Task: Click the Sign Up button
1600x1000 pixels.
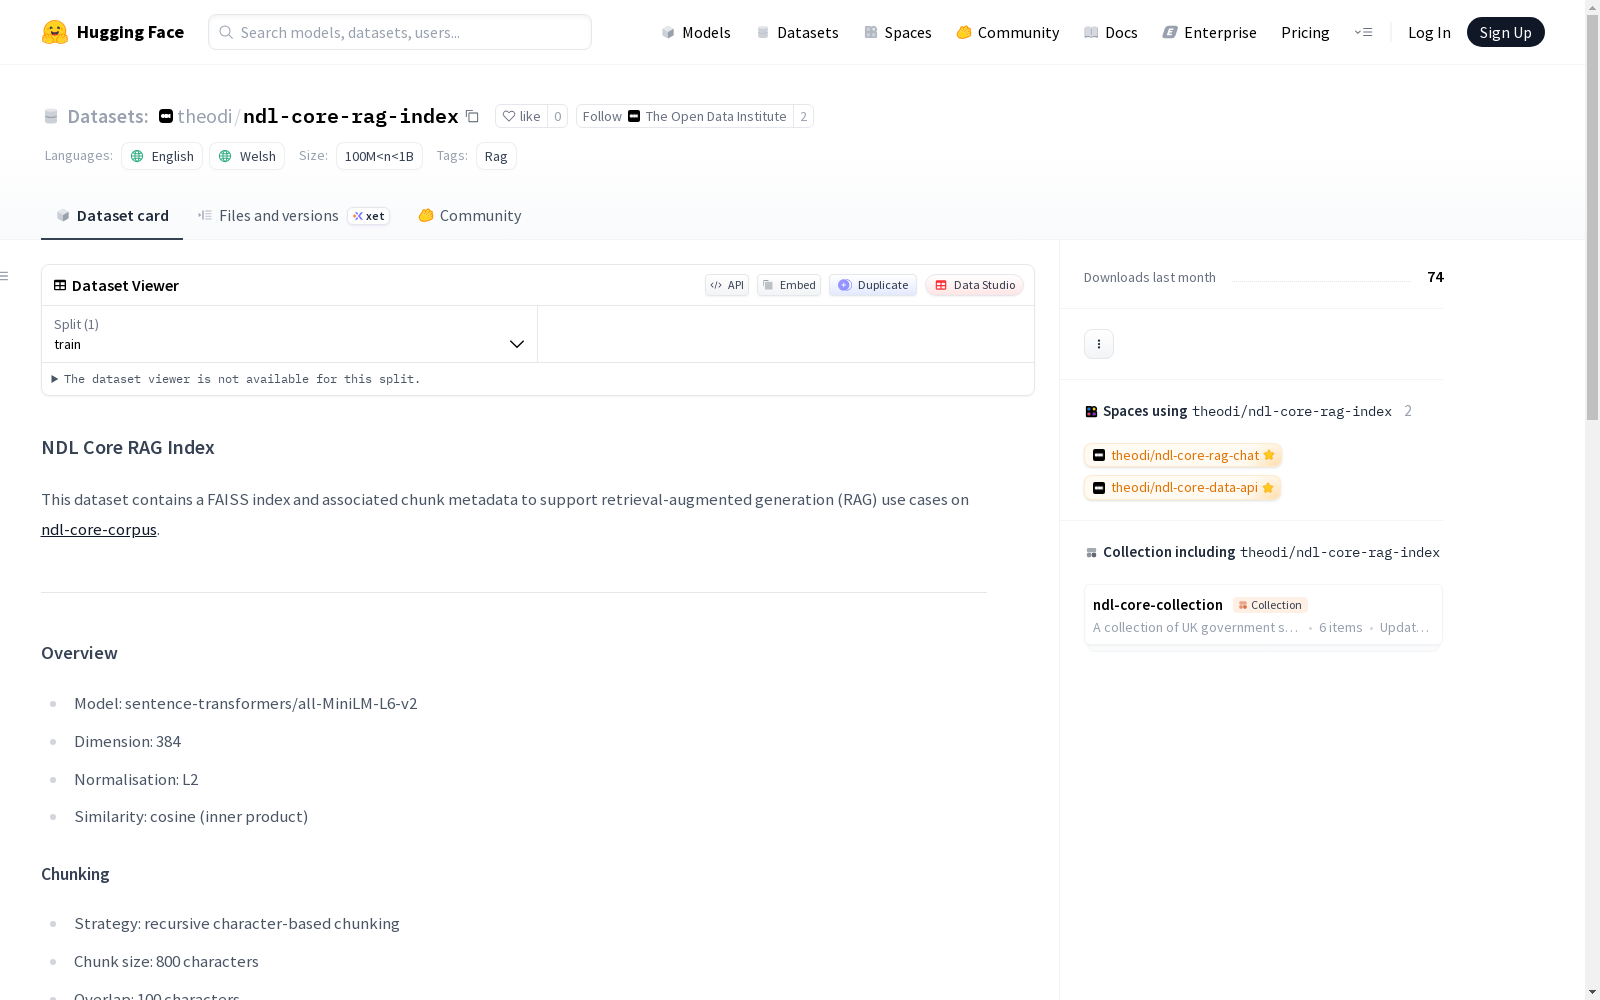Action: [1505, 32]
